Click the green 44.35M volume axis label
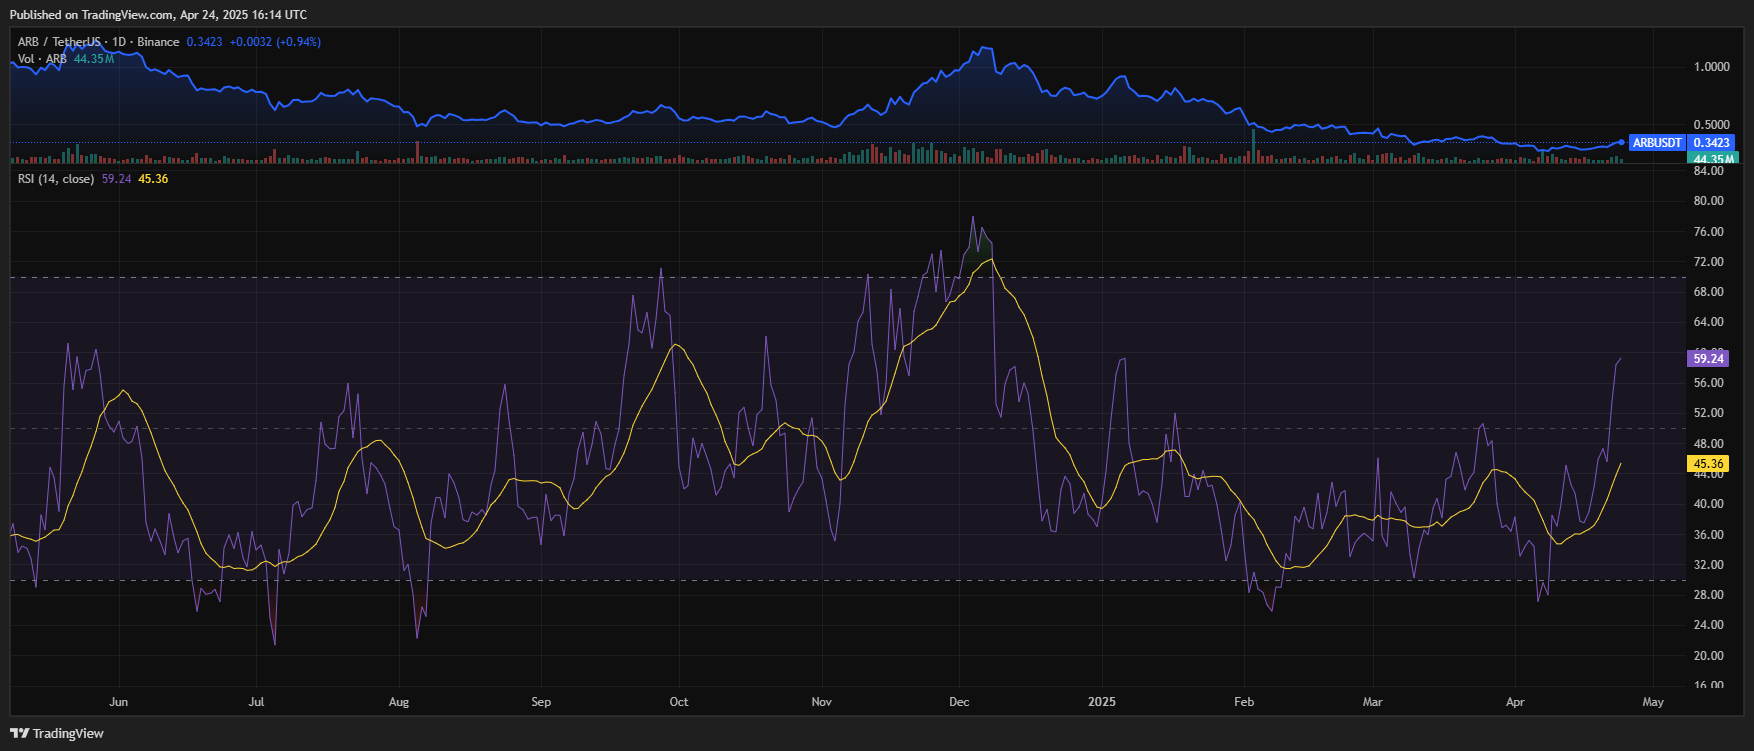1754x751 pixels. tap(1713, 159)
